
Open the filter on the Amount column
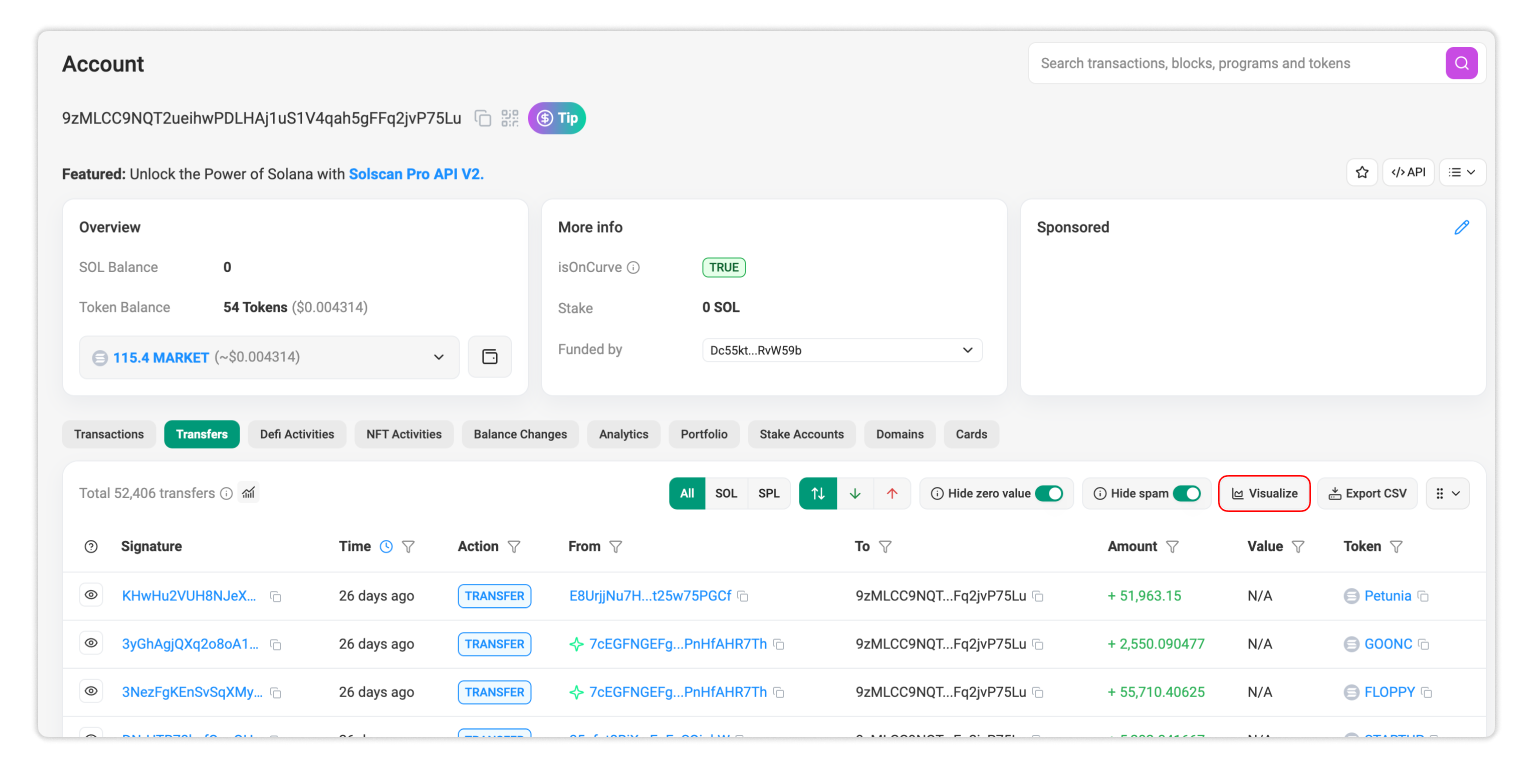(1172, 546)
